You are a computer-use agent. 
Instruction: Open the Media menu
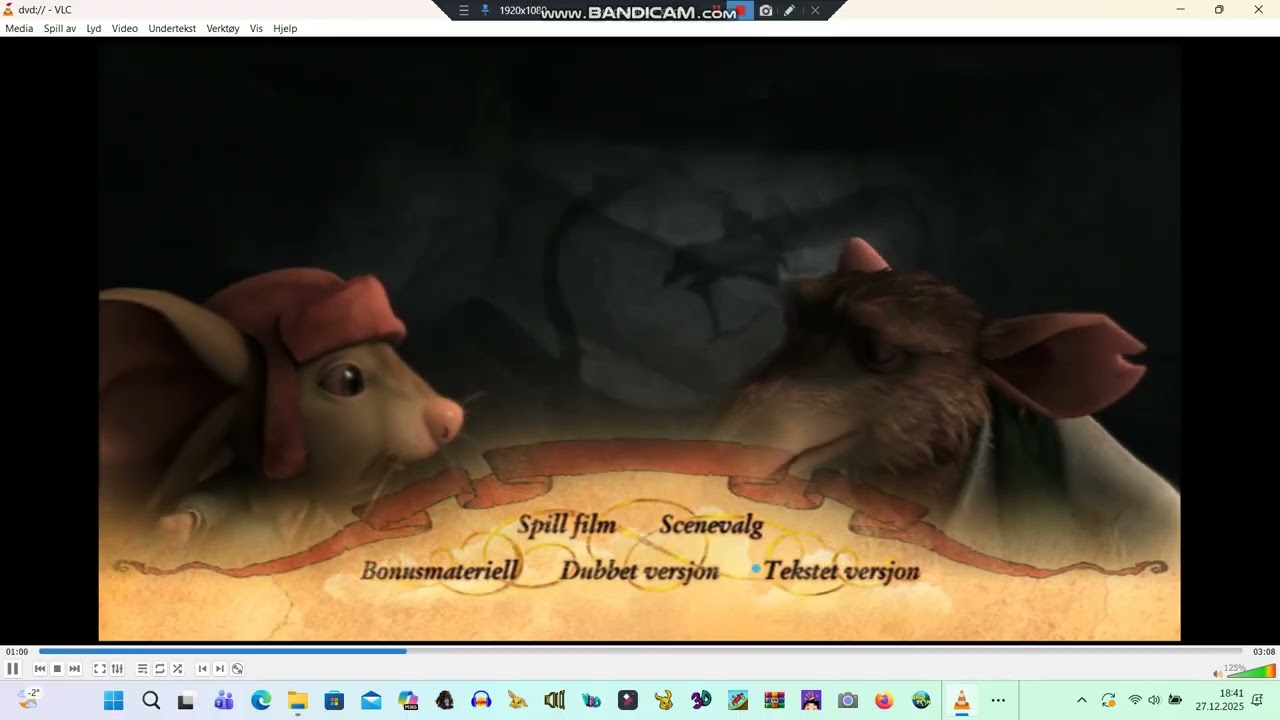click(19, 28)
